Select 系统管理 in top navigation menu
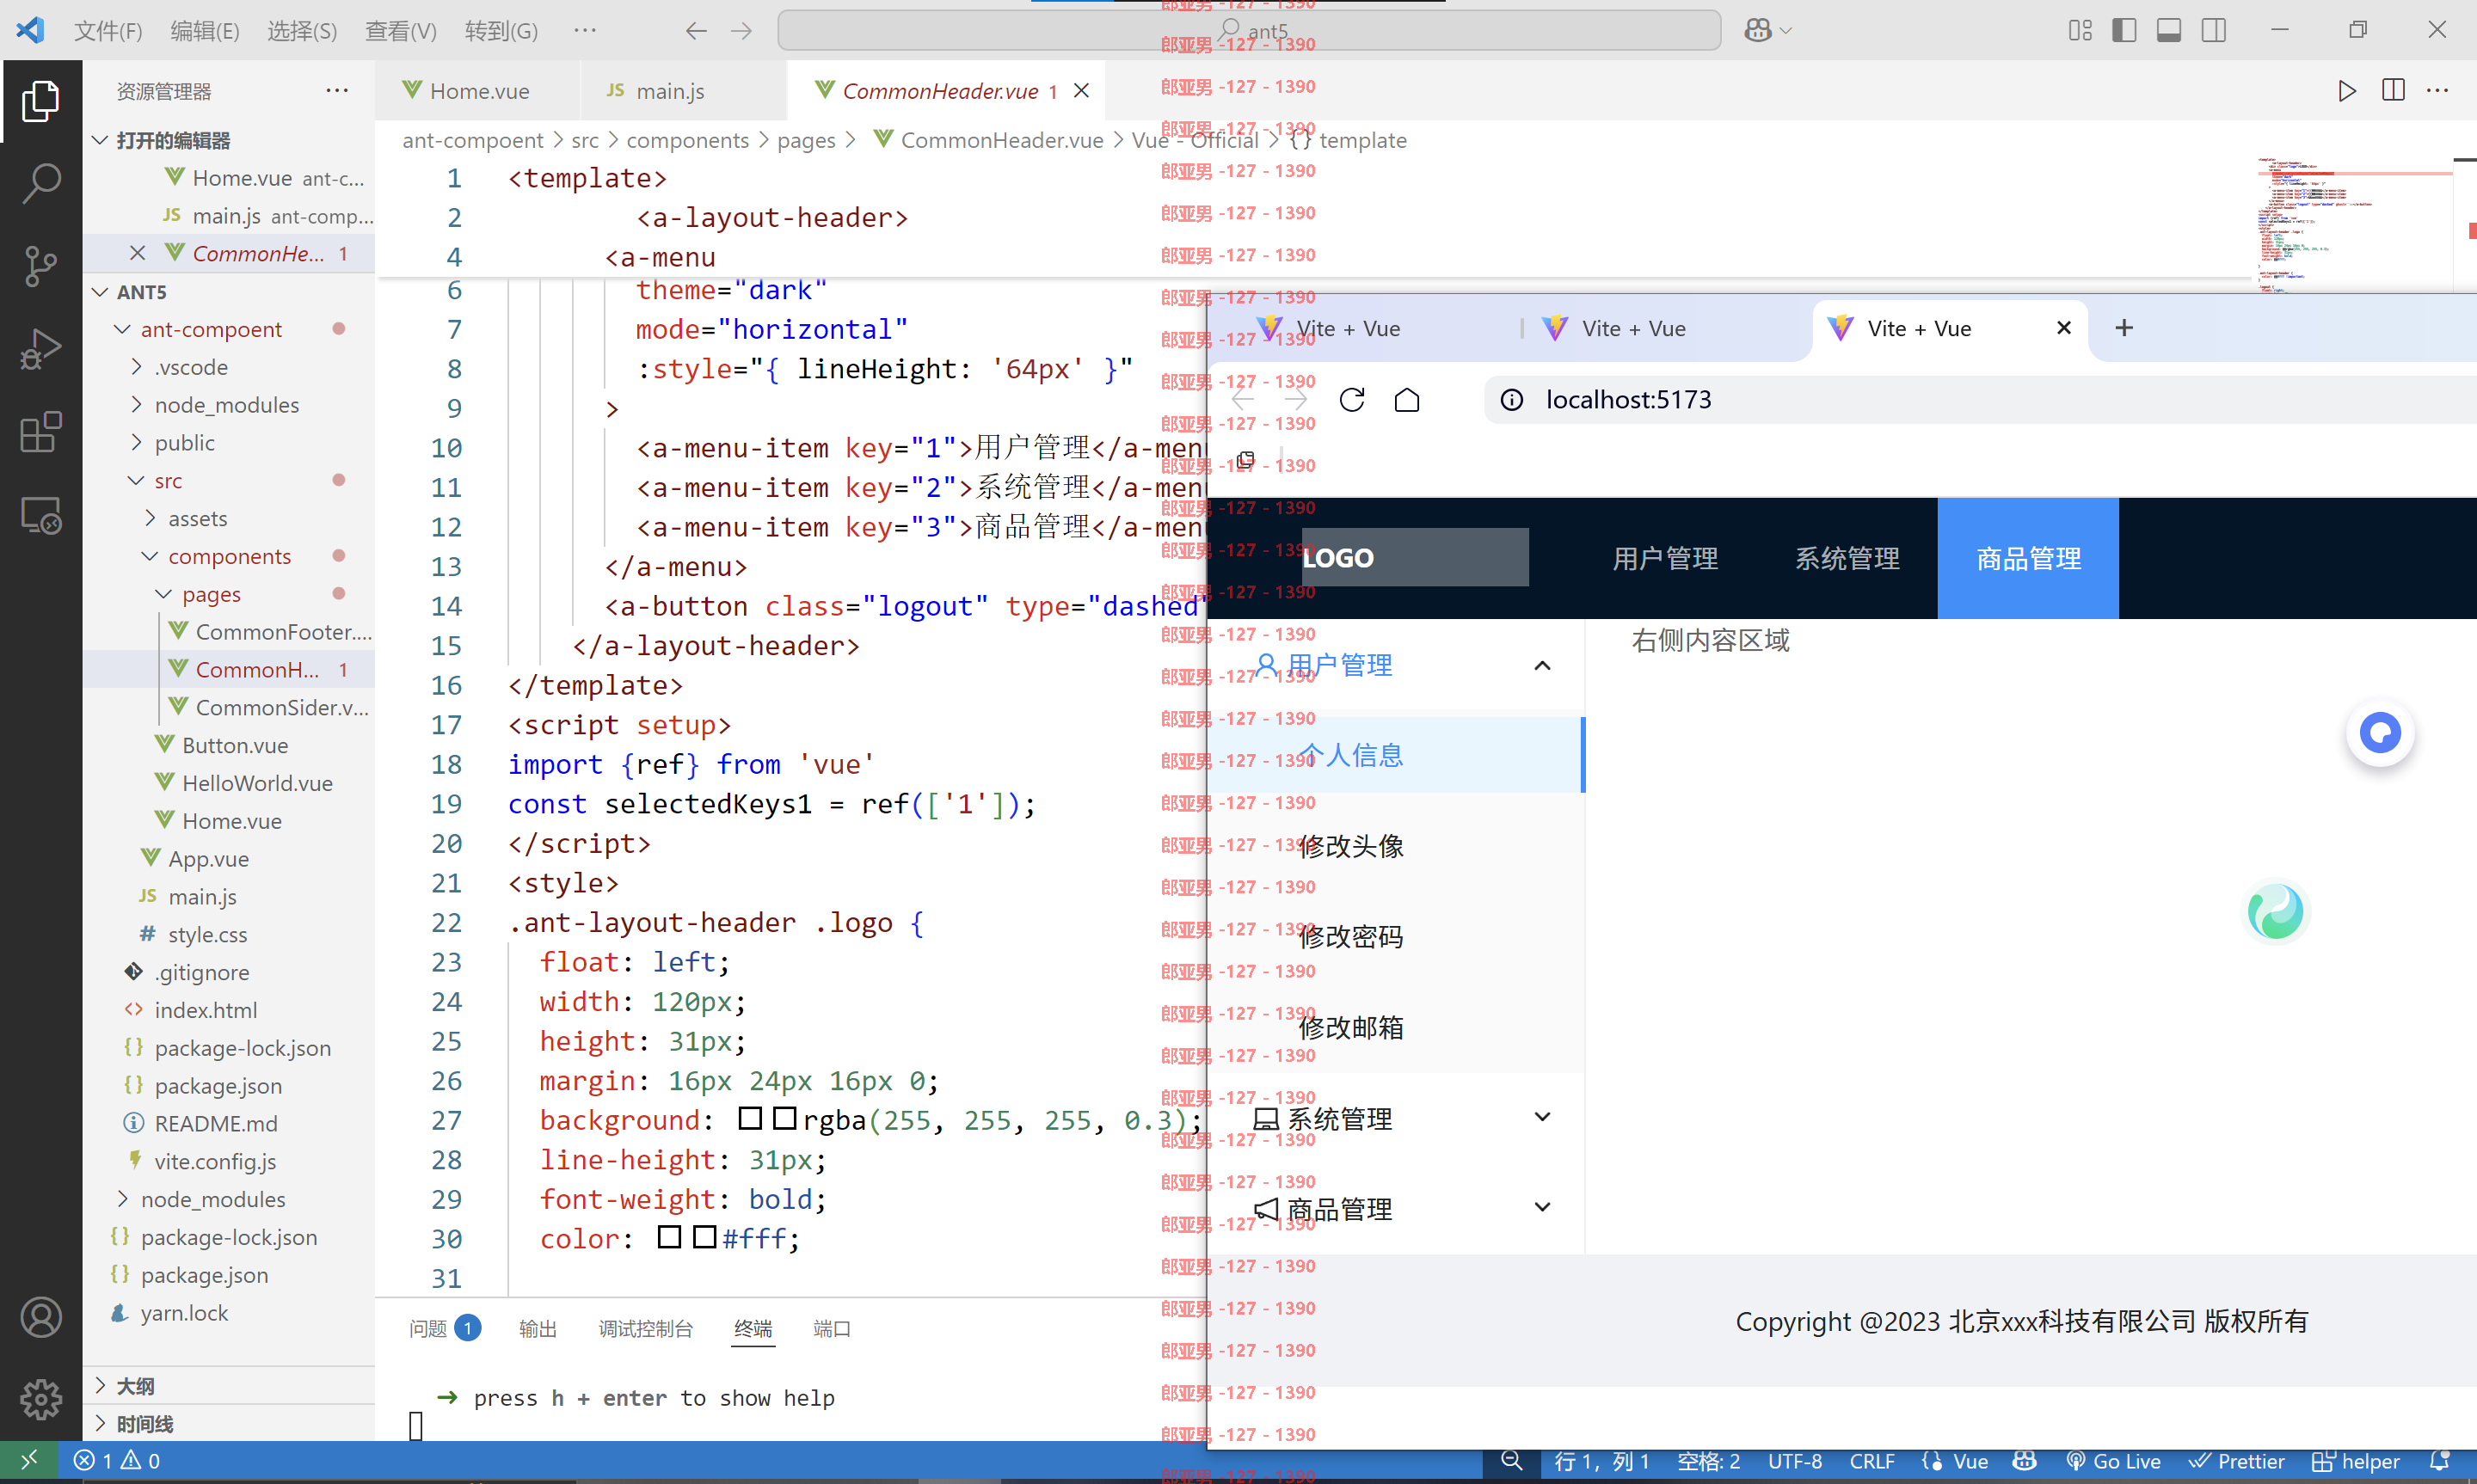This screenshot has width=2477, height=1484. pyautogui.click(x=1847, y=558)
